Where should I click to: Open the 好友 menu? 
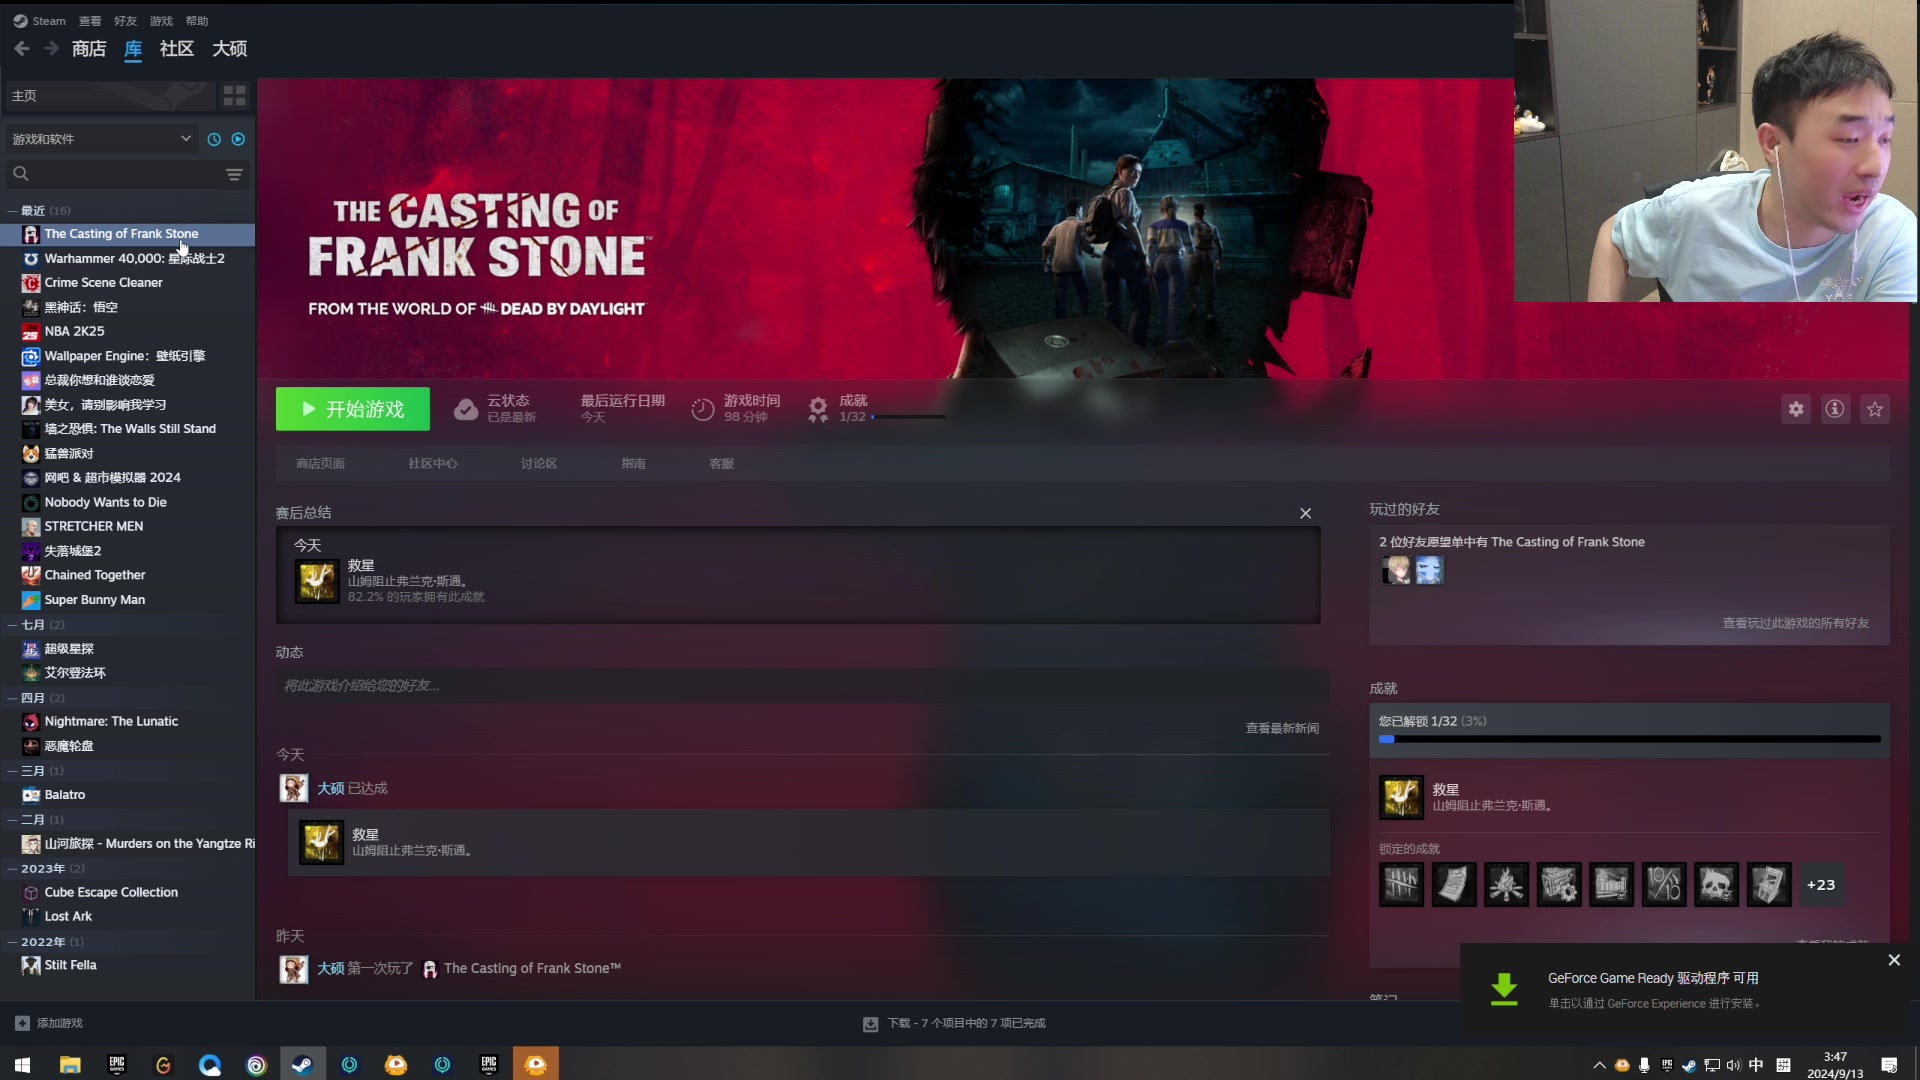[126, 21]
